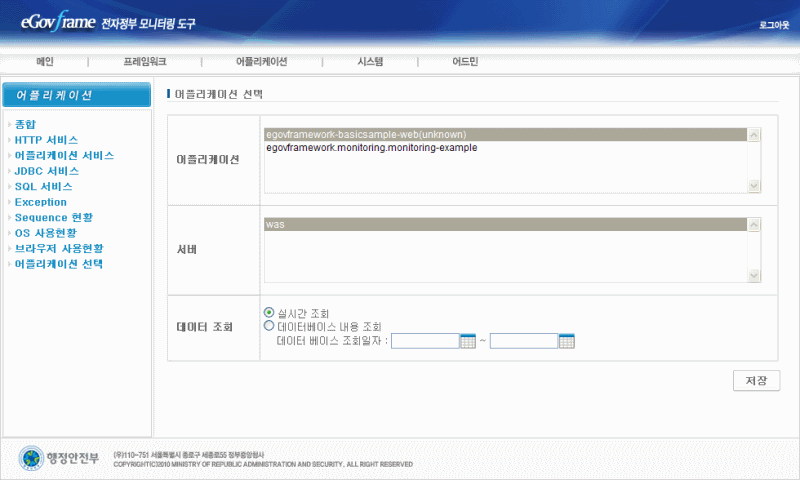Open 어드민 top menu
800x480 pixels.
pyautogui.click(x=465, y=62)
